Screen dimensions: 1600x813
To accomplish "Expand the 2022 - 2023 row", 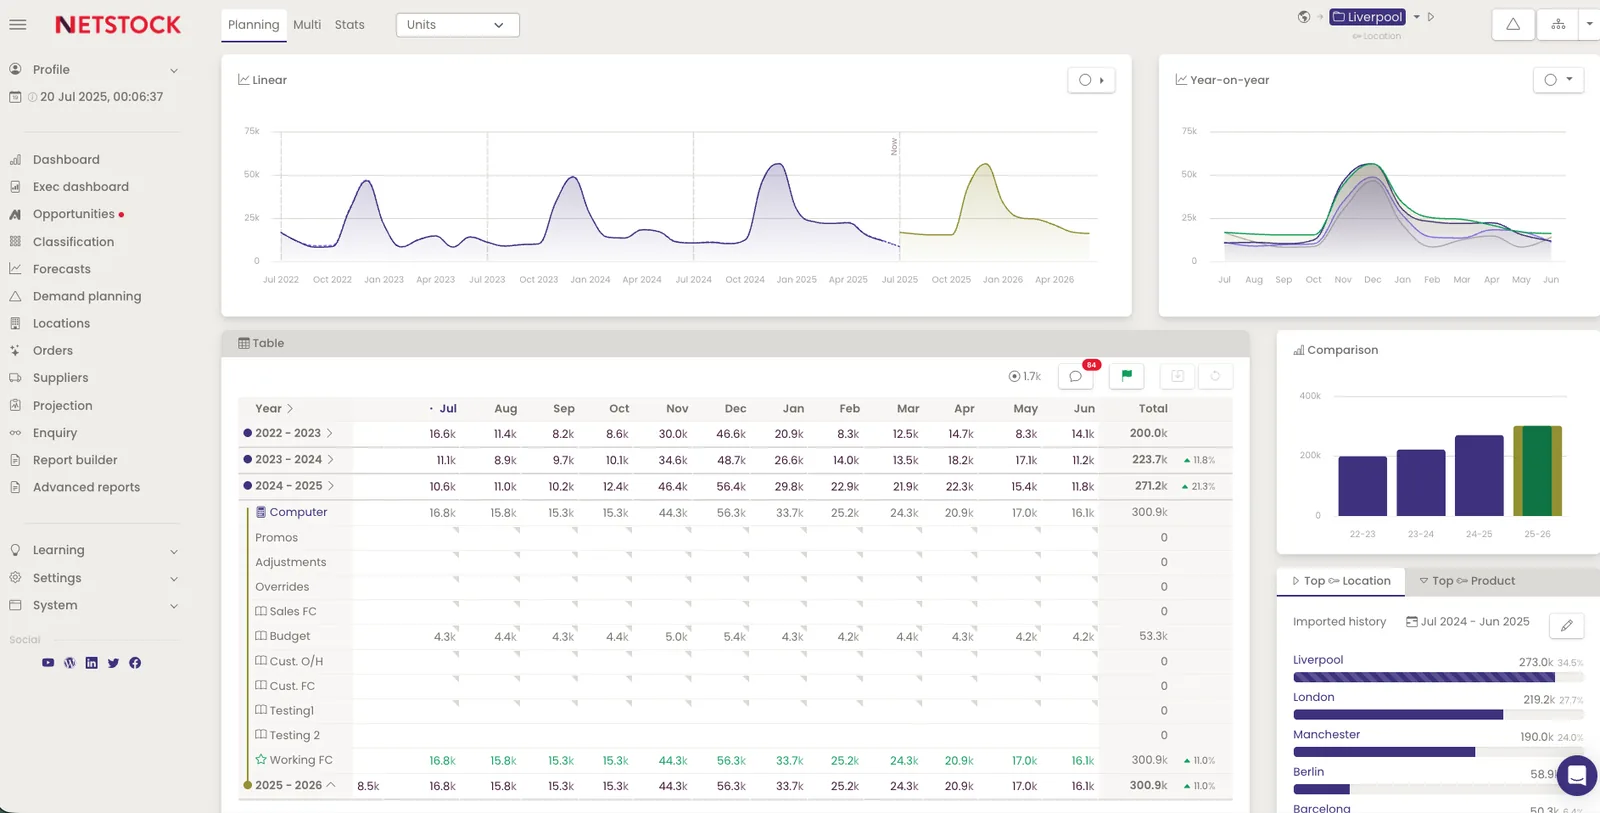I will [x=329, y=434].
